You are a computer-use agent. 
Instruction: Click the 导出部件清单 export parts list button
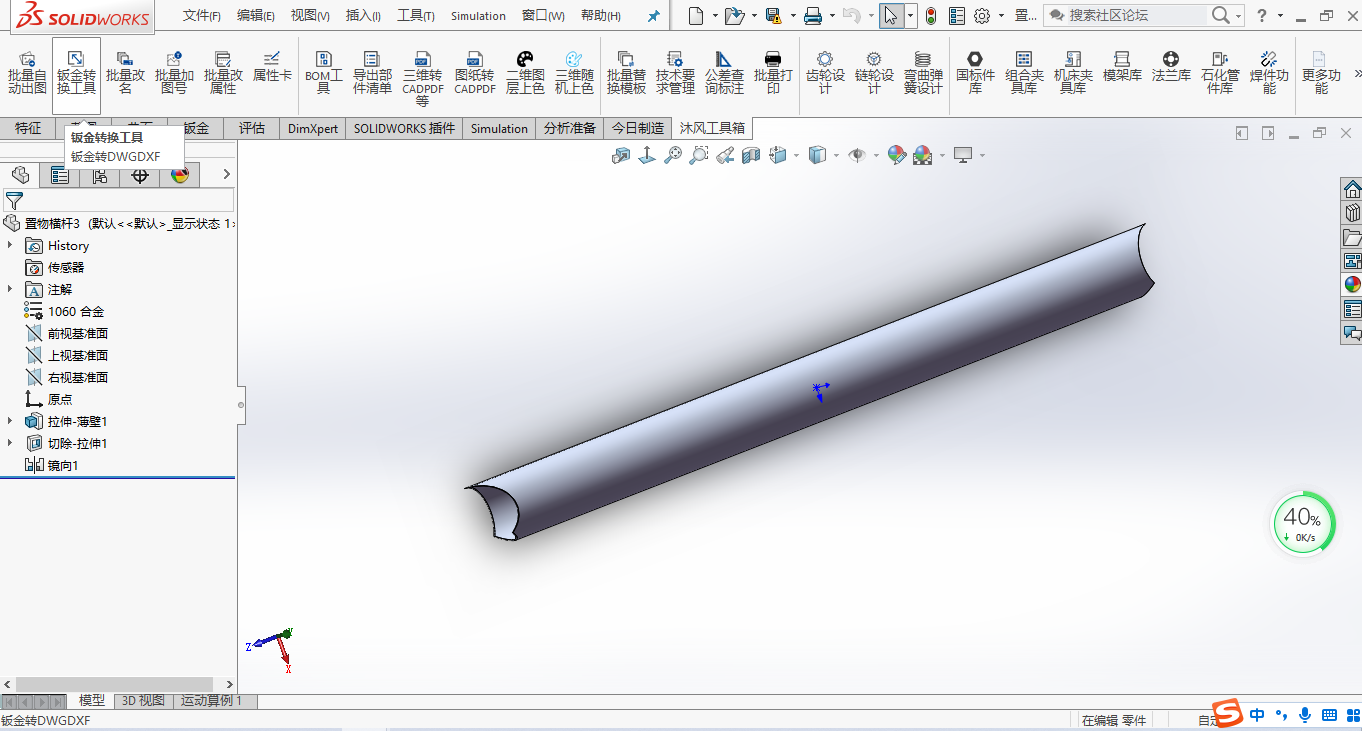click(x=372, y=75)
